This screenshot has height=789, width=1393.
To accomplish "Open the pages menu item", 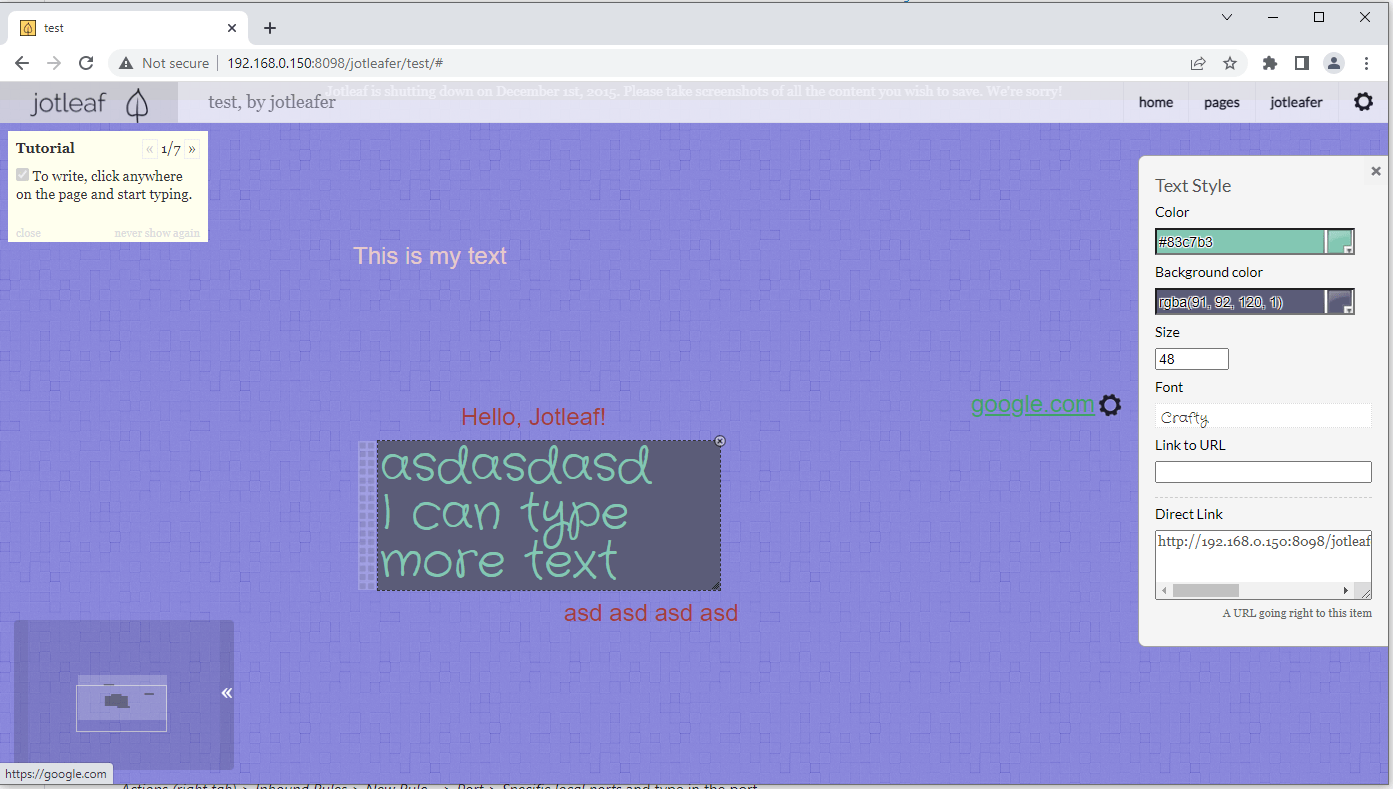I will pos(1221,102).
